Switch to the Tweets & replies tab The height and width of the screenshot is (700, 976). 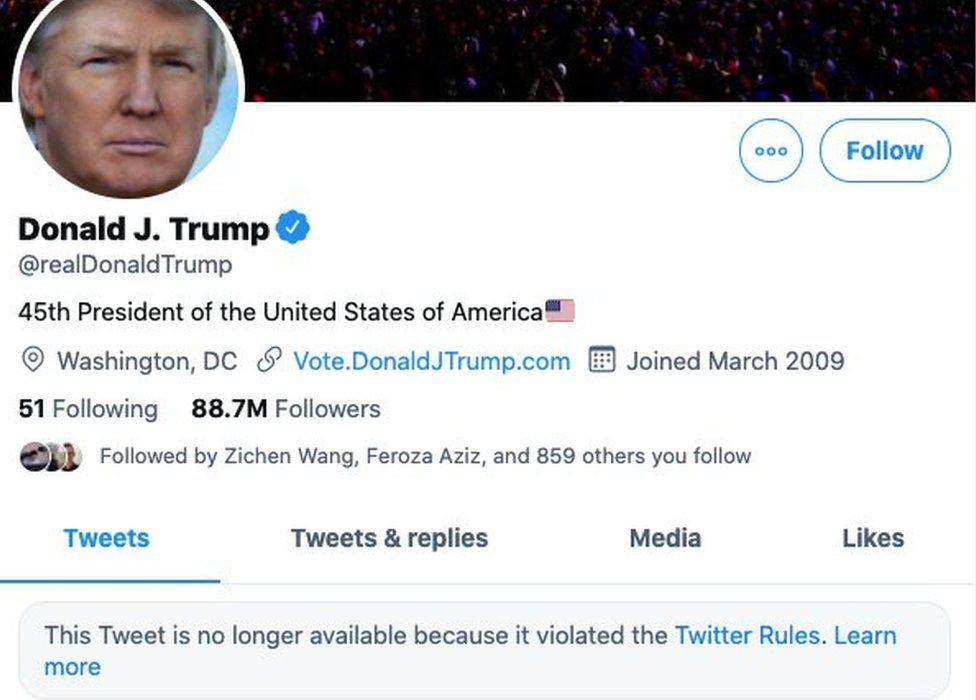click(388, 538)
